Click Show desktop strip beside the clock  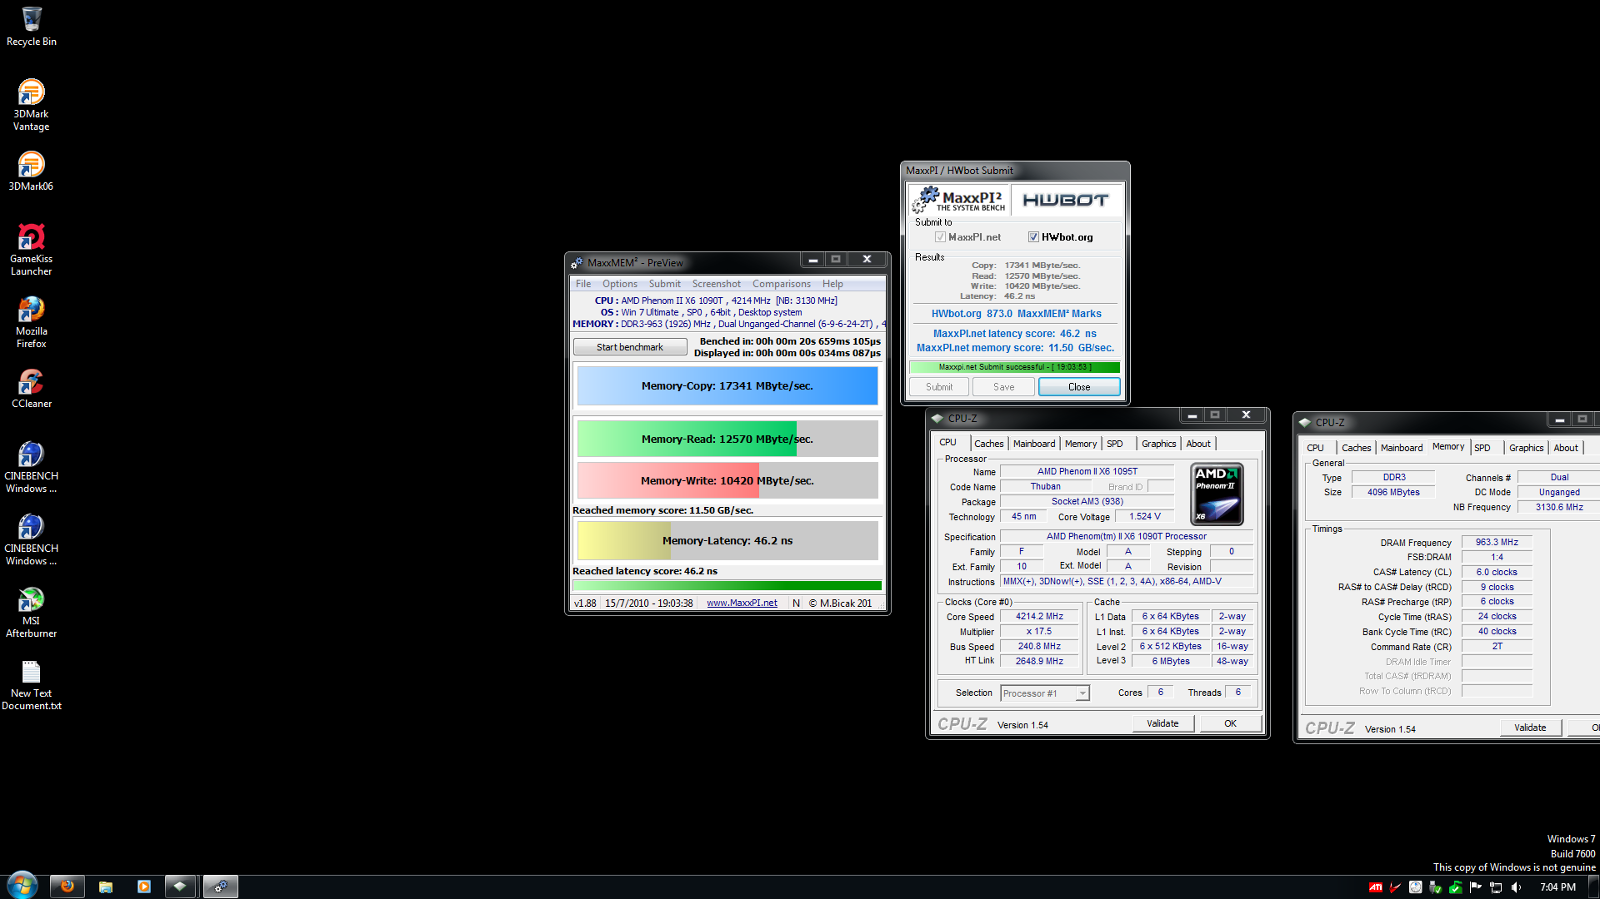(1594, 887)
